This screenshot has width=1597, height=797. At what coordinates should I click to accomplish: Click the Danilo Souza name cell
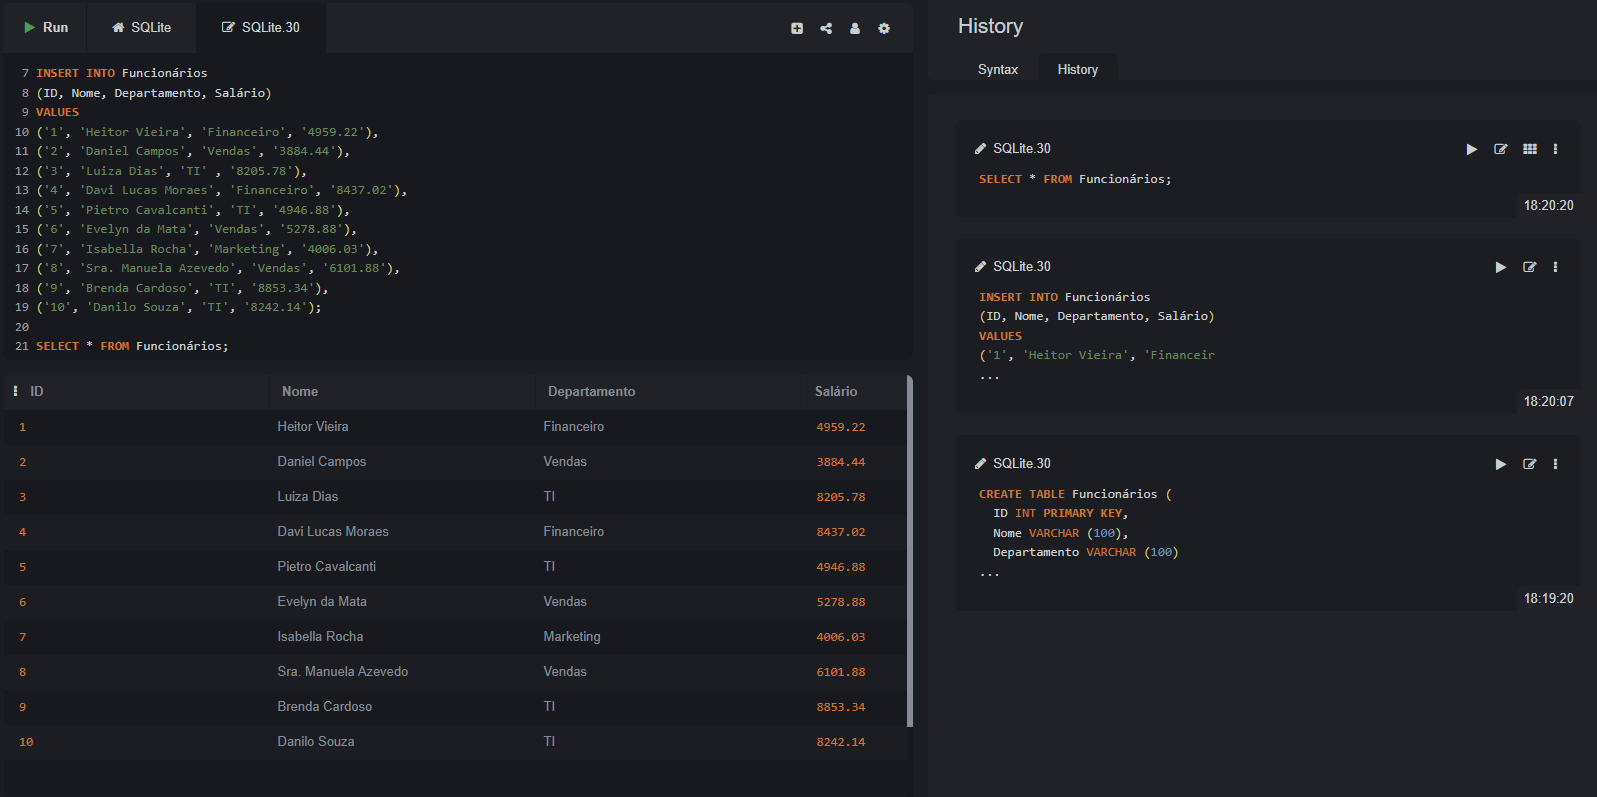(x=316, y=742)
